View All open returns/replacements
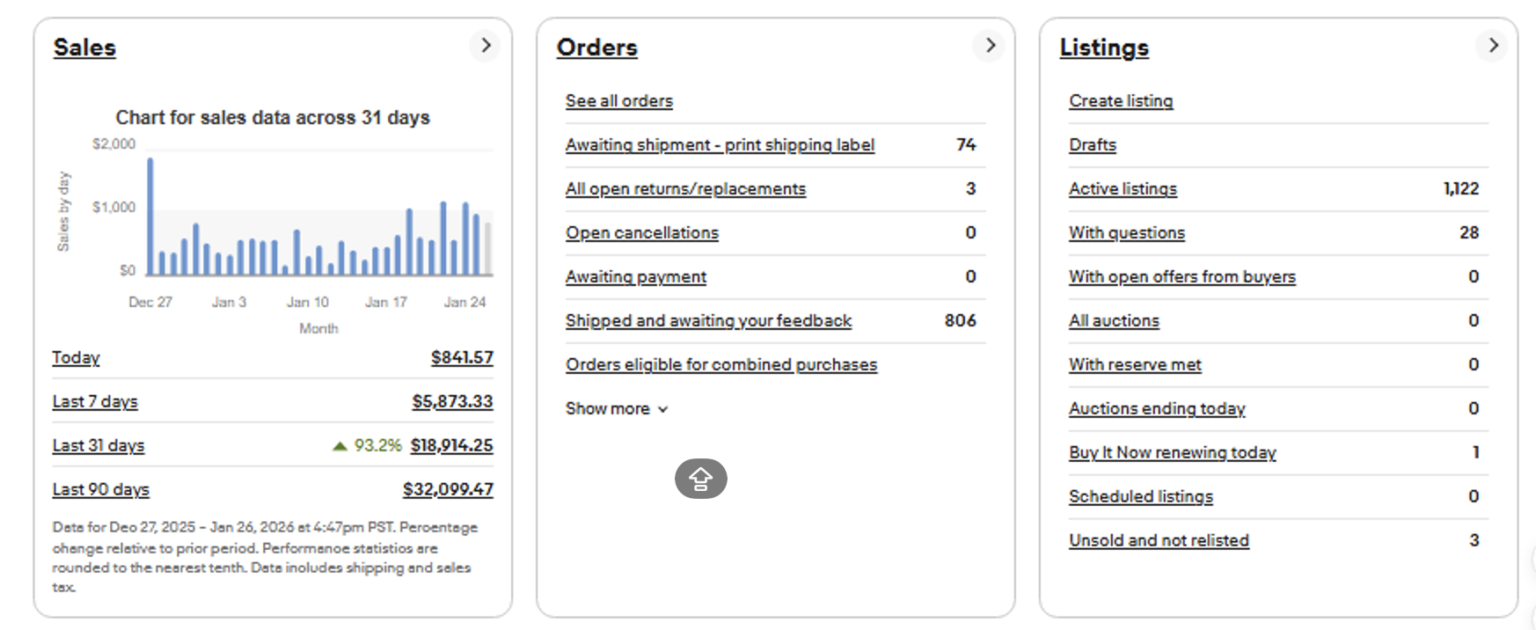1536x630 pixels. click(x=685, y=189)
